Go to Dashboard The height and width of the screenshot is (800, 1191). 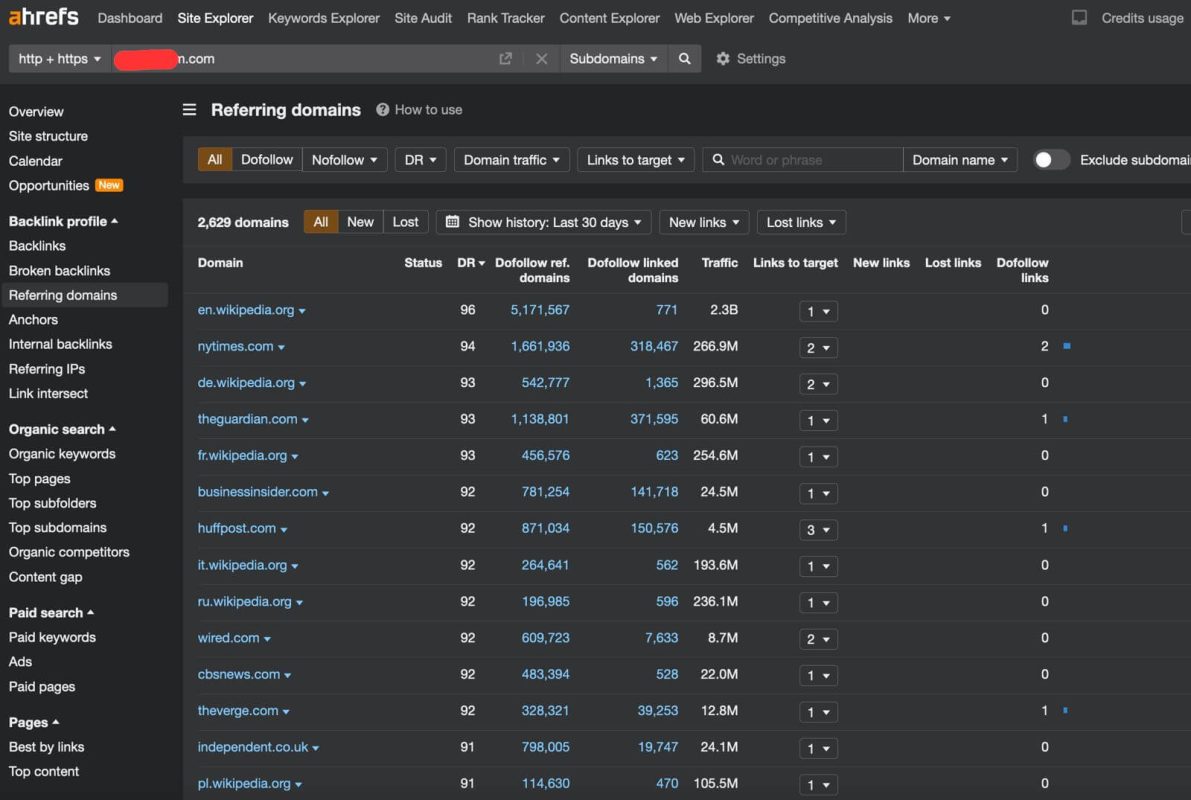pos(130,17)
